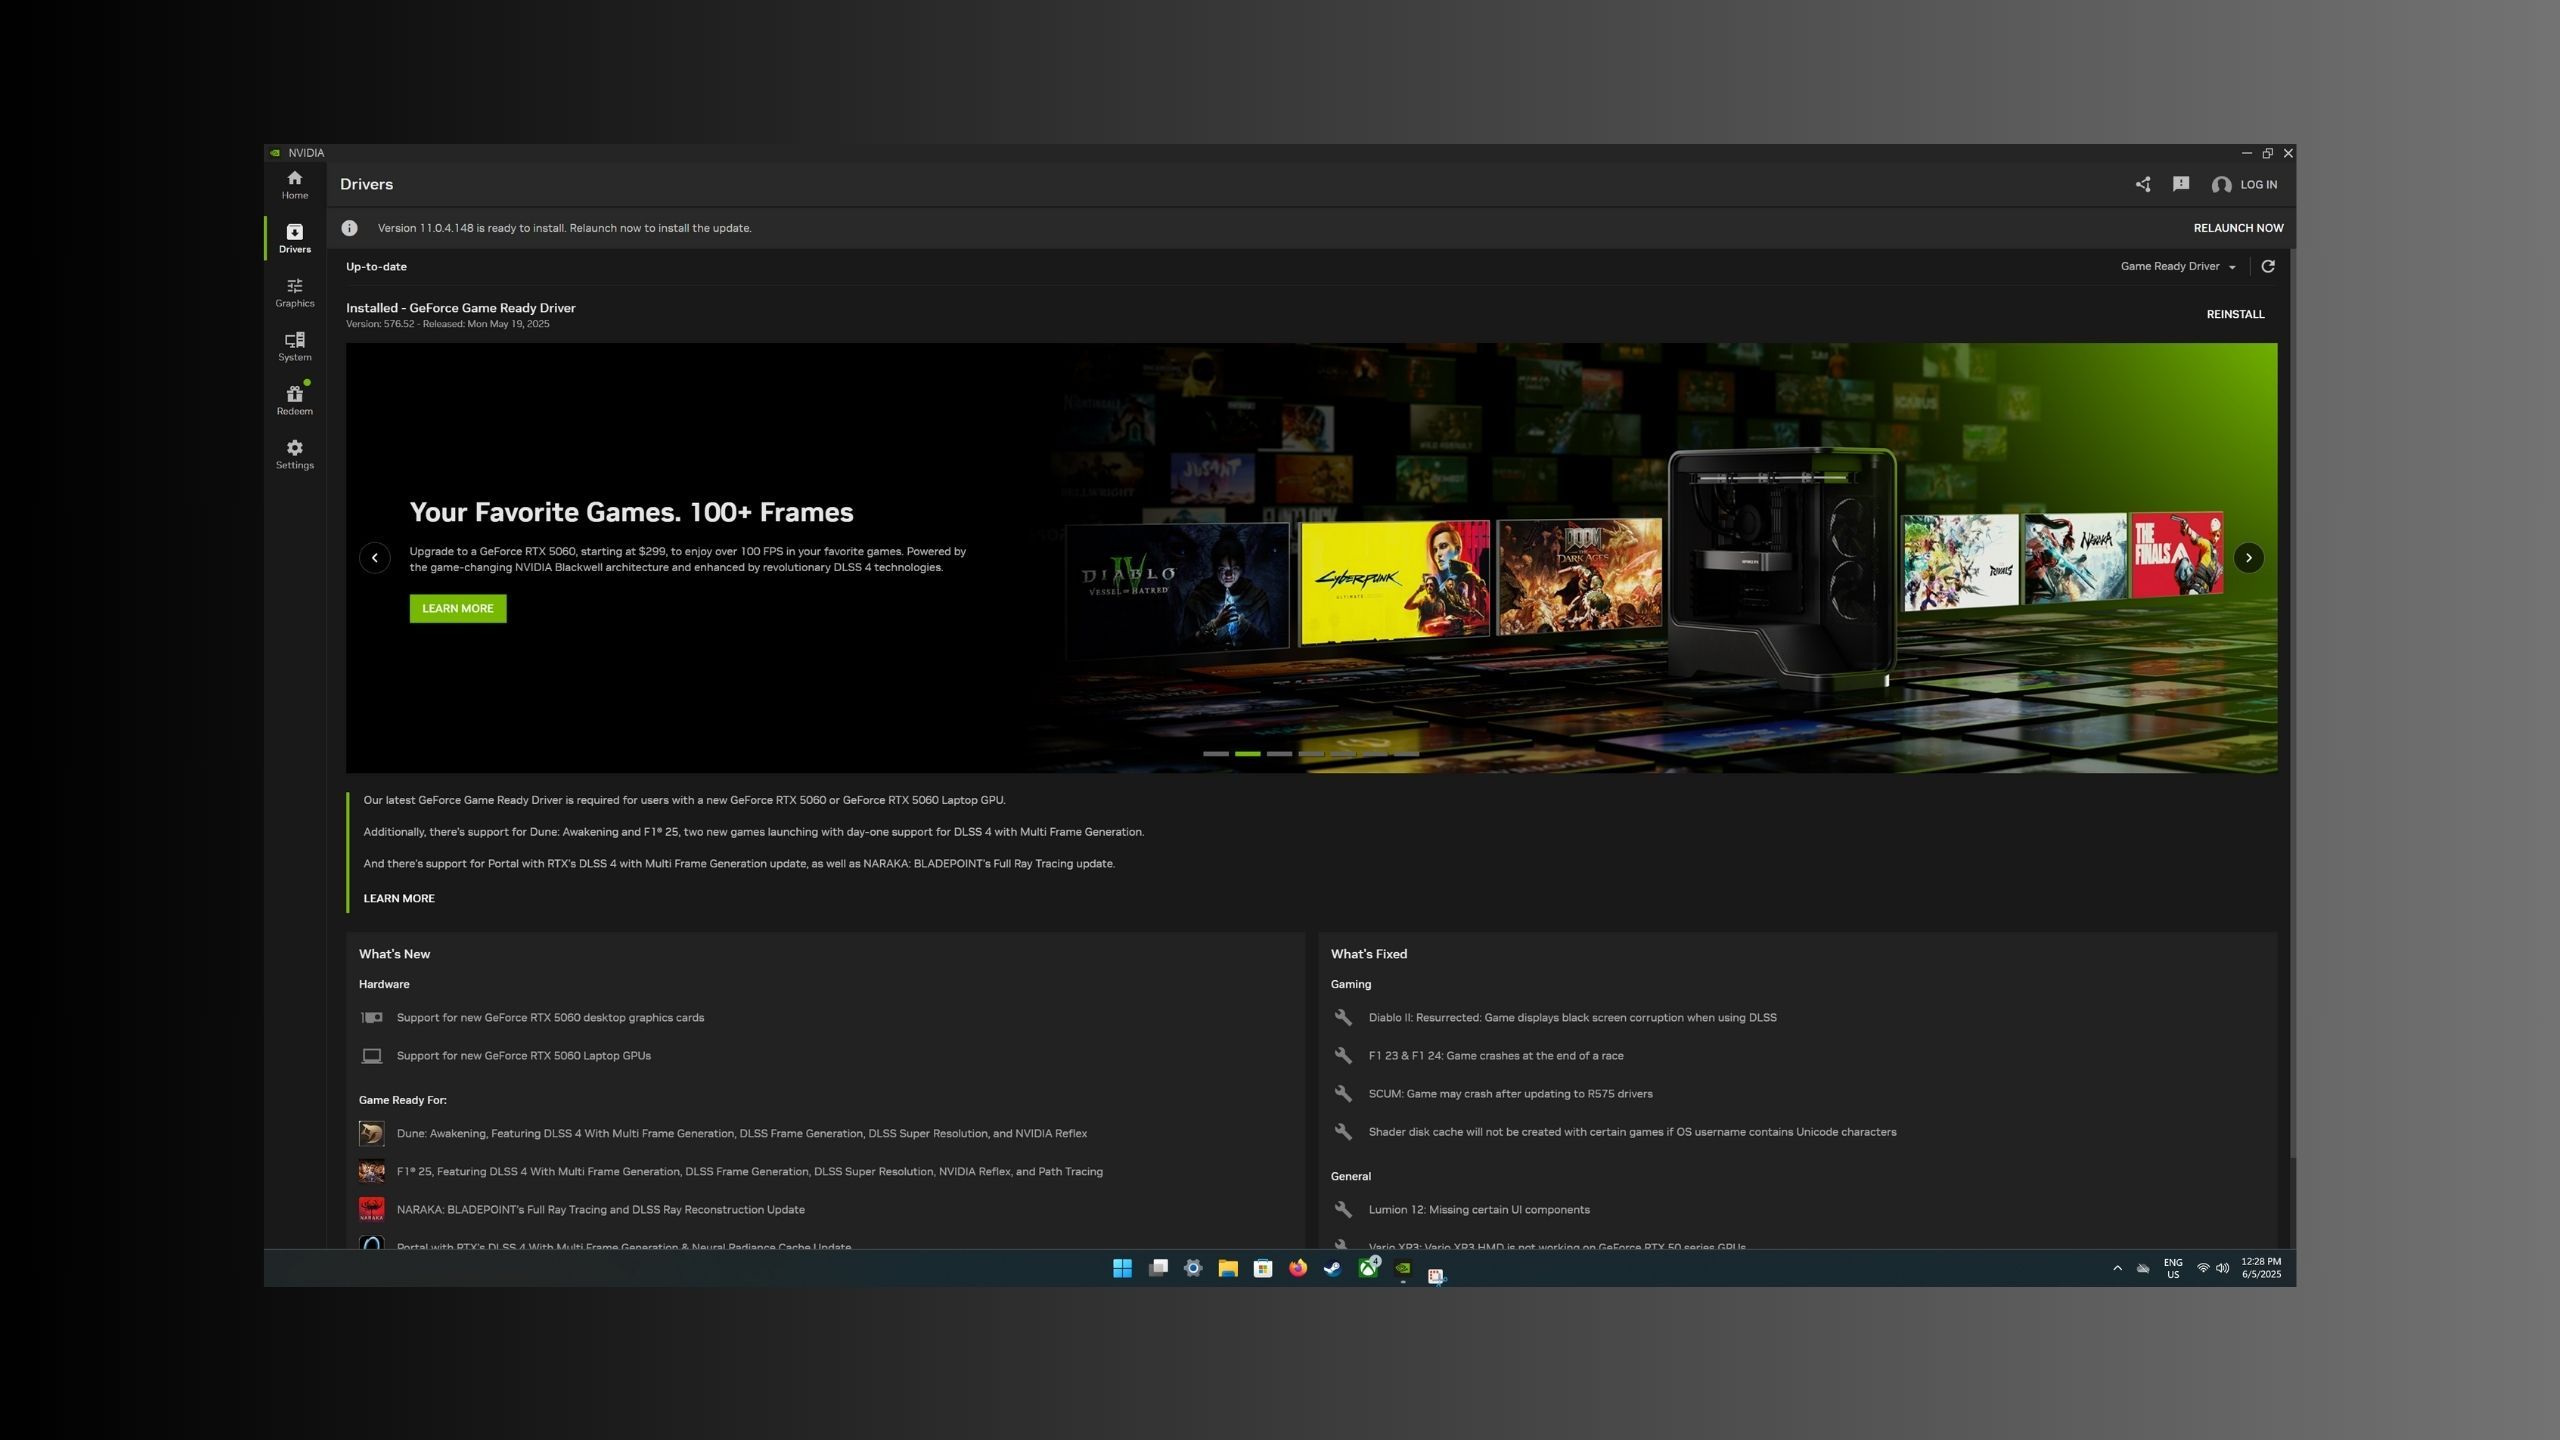Image resolution: width=2560 pixels, height=1440 pixels.
Task: Click the Marvel Rivals game thumbnail
Action: [x=1960, y=562]
